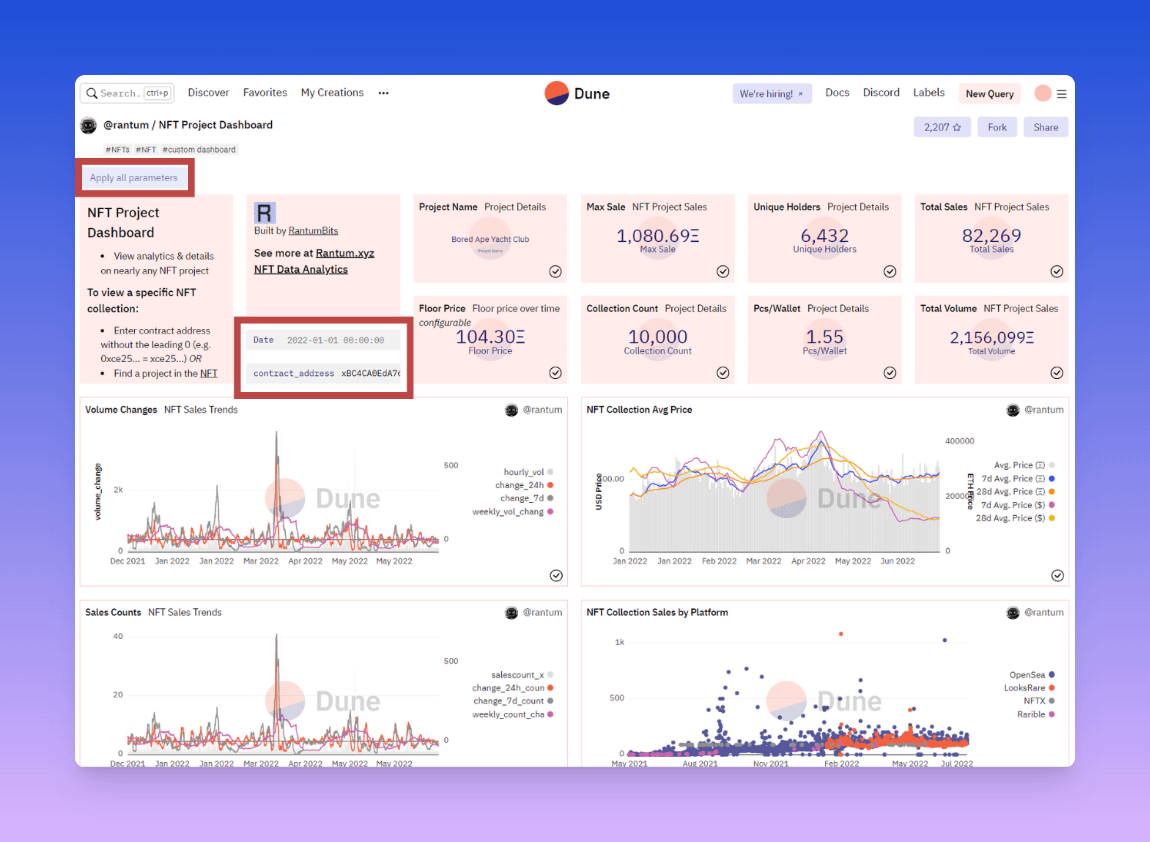Toggle NFTX legend series
The width and height of the screenshot is (1150, 842).
(x=1039, y=701)
